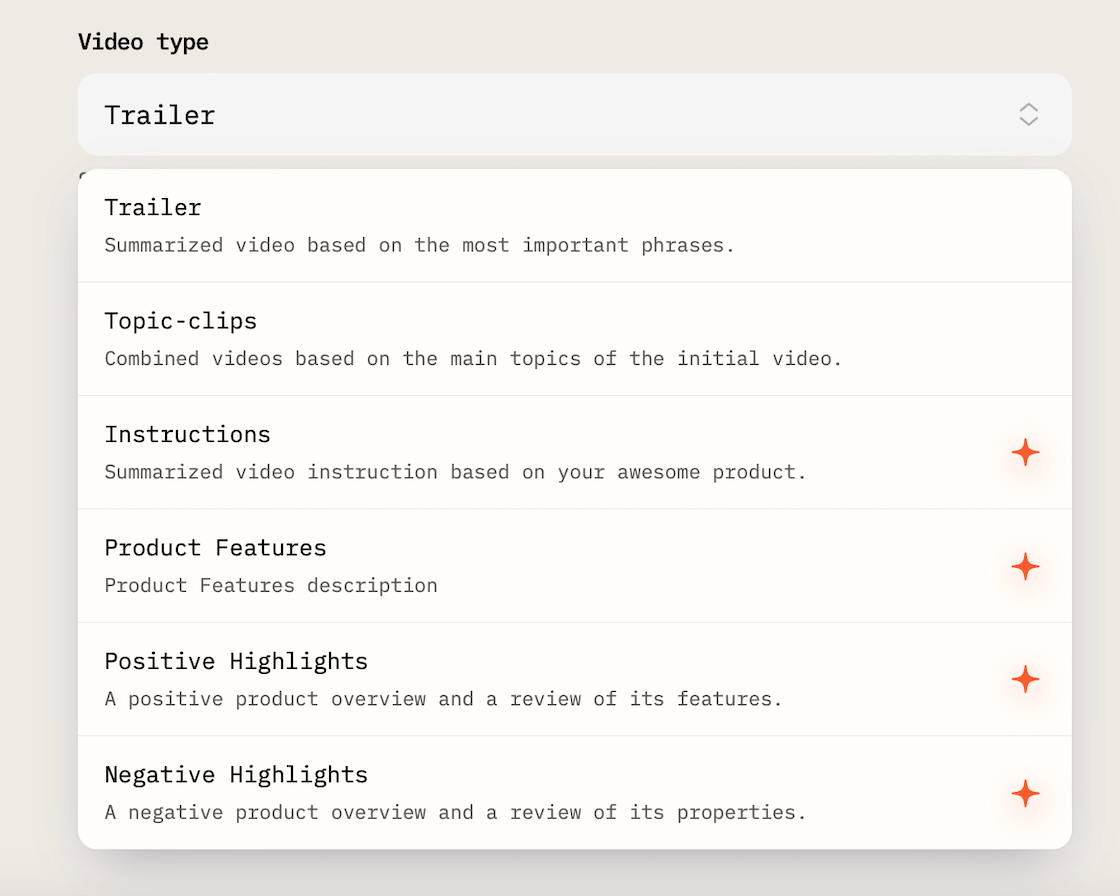
Task: Select the Product Features option title
Action: tap(215, 548)
